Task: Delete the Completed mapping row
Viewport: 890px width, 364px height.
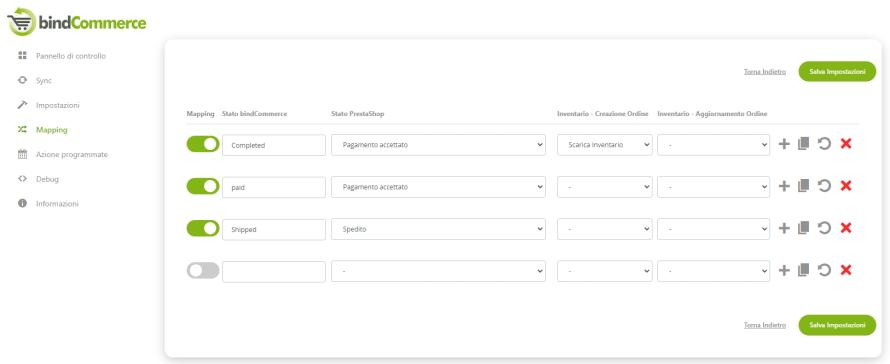Action: click(846, 144)
